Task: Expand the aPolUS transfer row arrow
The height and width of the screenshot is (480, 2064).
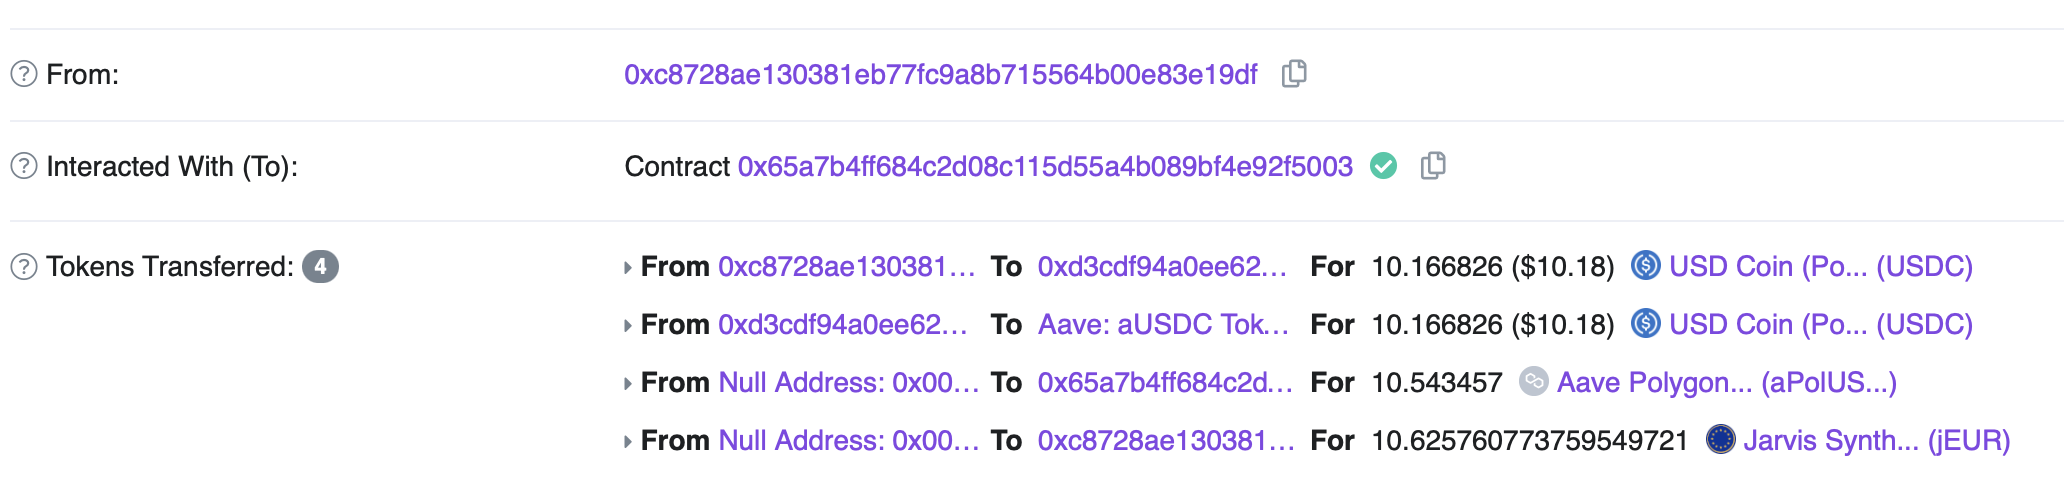Action: (x=627, y=383)
